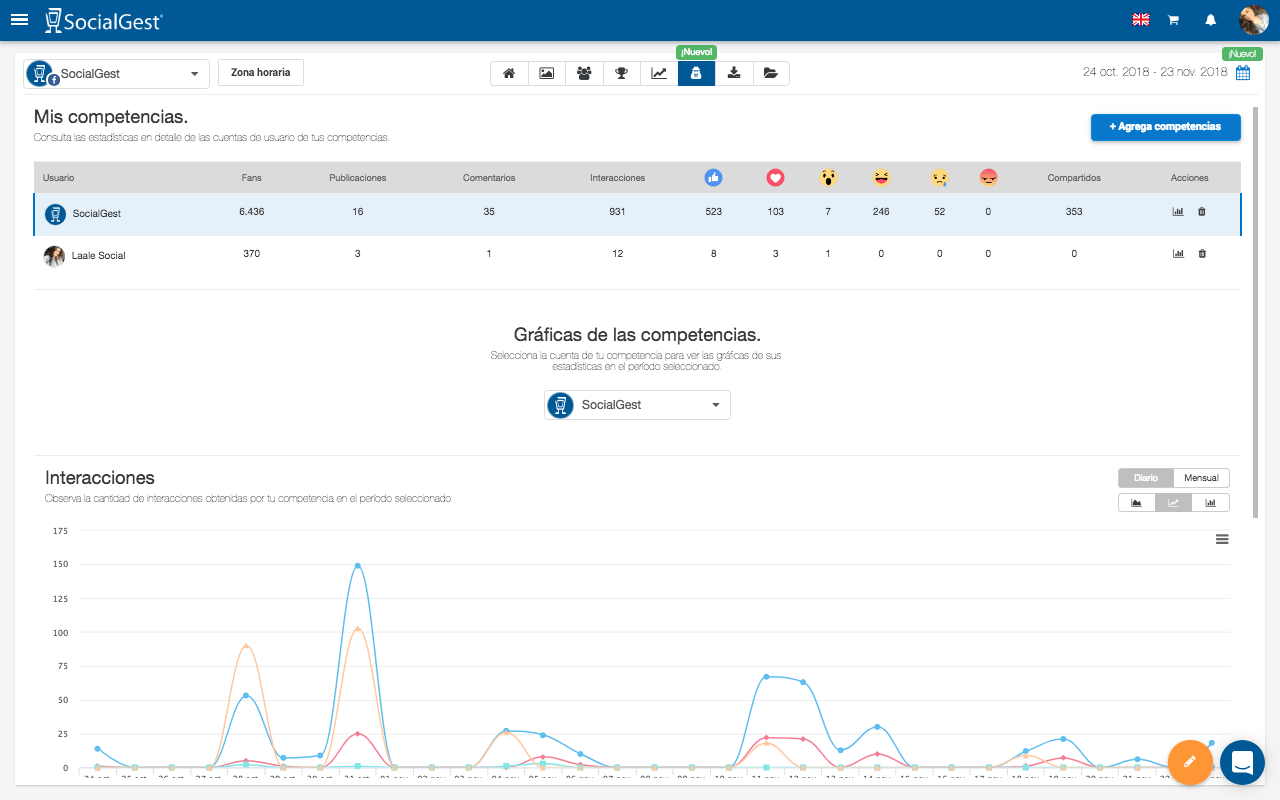Click the blue peak data point at 150

pos(357,565)
